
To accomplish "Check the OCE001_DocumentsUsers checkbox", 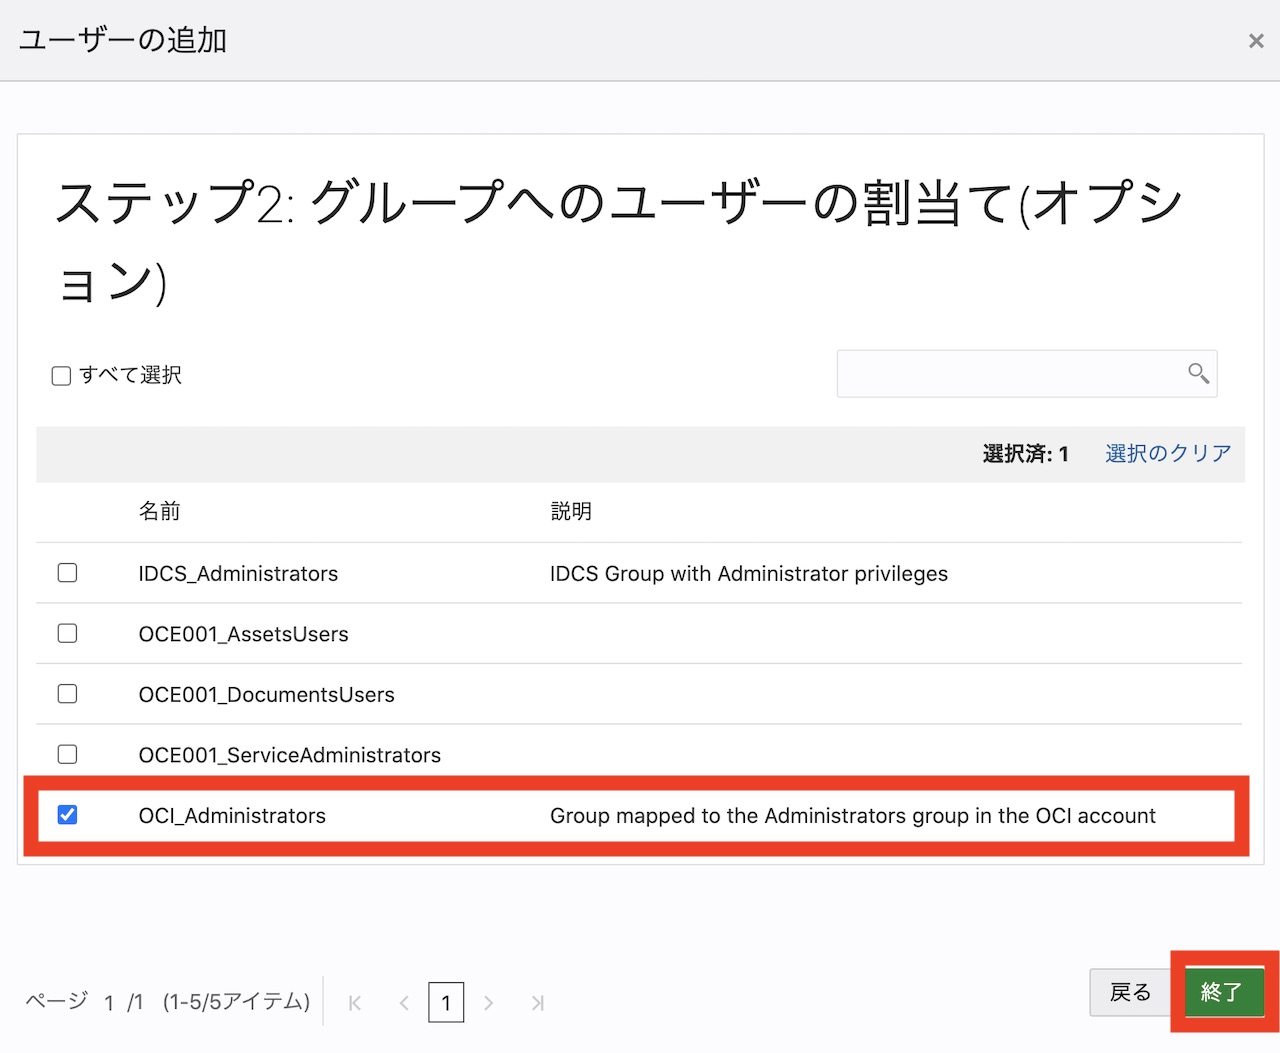I will click(x=67, y=693).
